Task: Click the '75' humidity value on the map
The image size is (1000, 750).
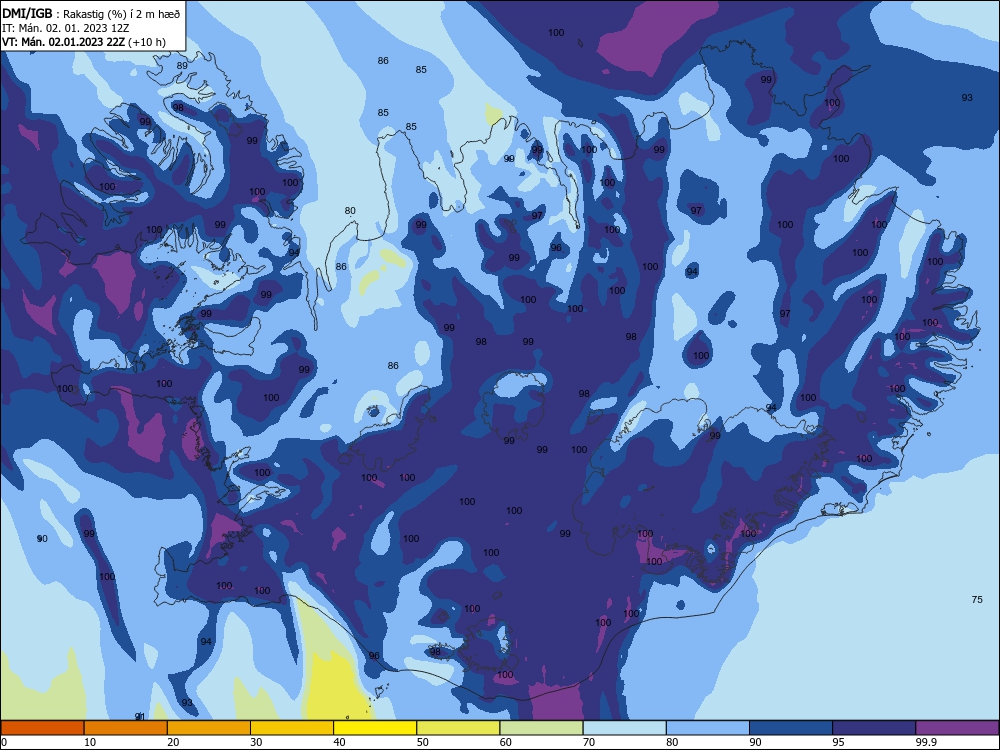Action: click(x=977, y=599)
